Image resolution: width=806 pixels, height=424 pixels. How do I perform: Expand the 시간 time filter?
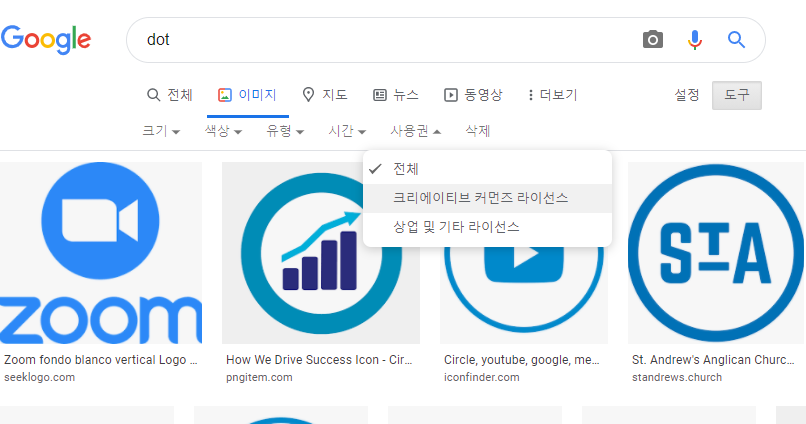point(347,131)
